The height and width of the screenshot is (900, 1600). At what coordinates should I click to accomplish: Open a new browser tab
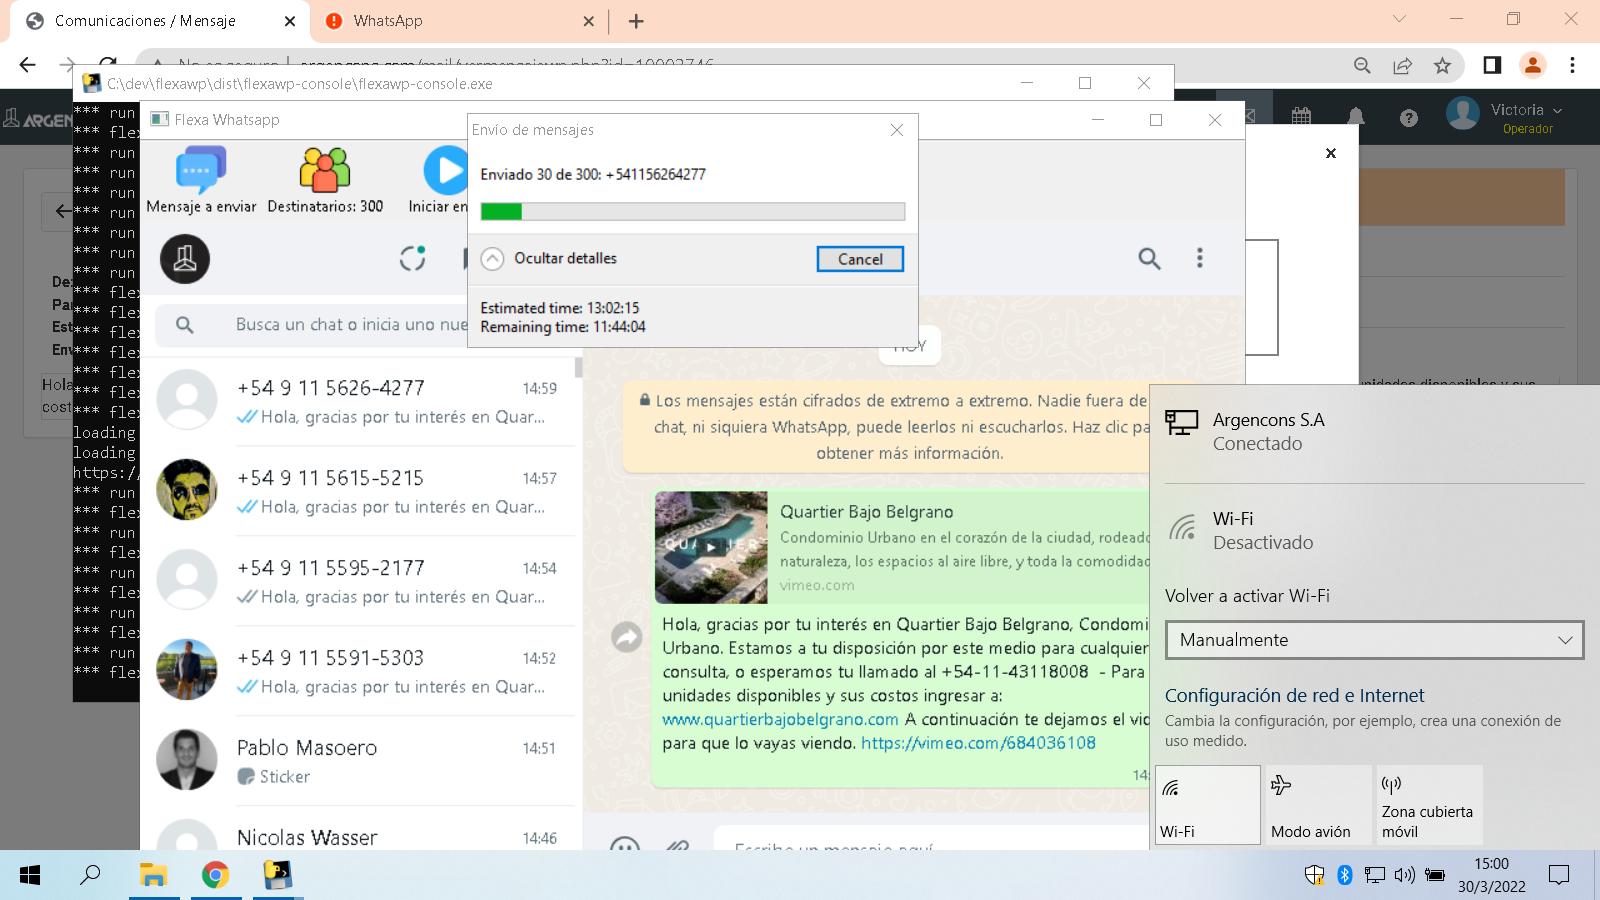point(636,21)
